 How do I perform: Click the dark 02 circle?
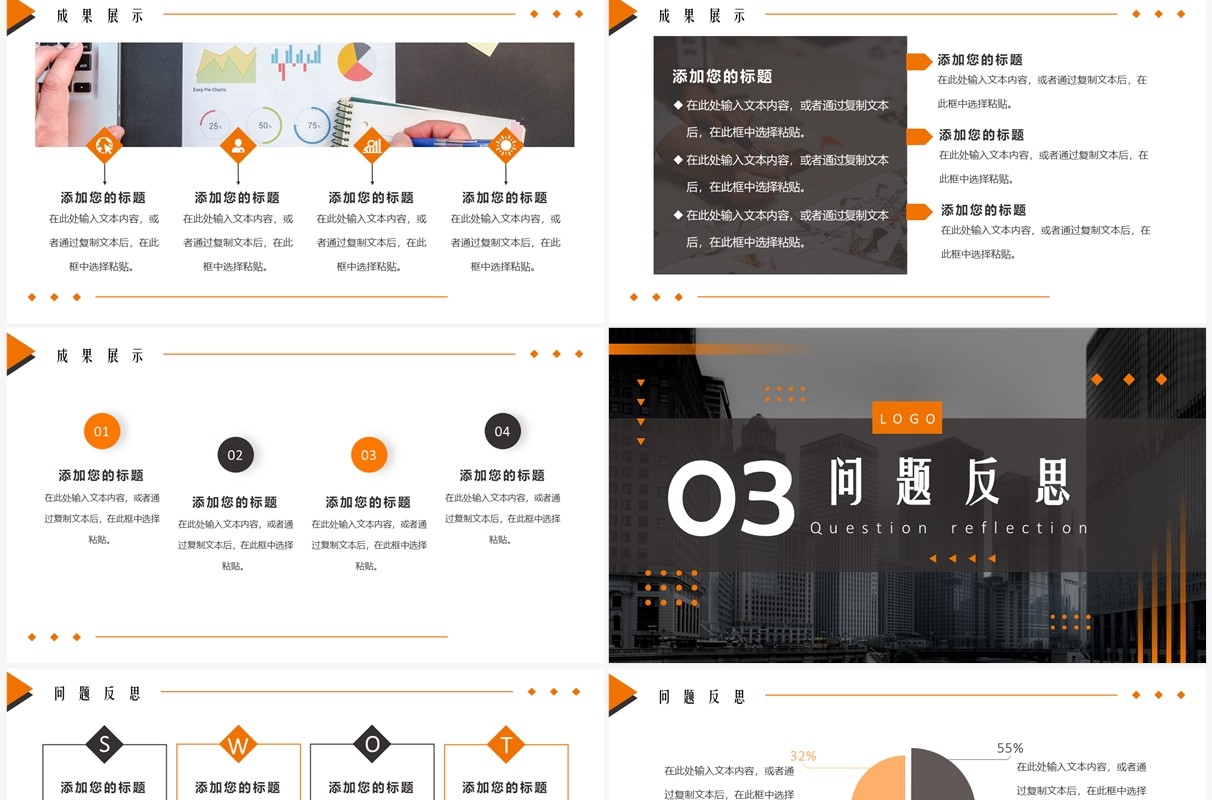coord(235,455)
